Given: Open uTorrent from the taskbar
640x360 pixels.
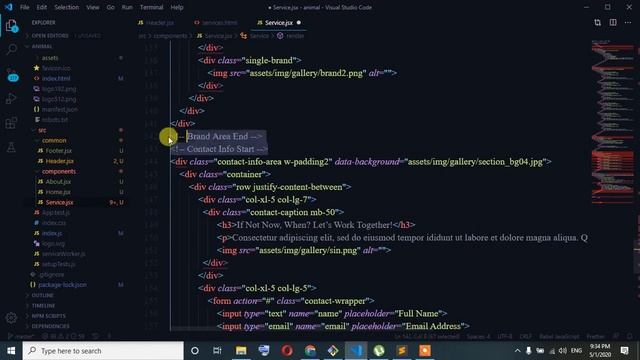Looking at the screenshot, I should 379,351.
